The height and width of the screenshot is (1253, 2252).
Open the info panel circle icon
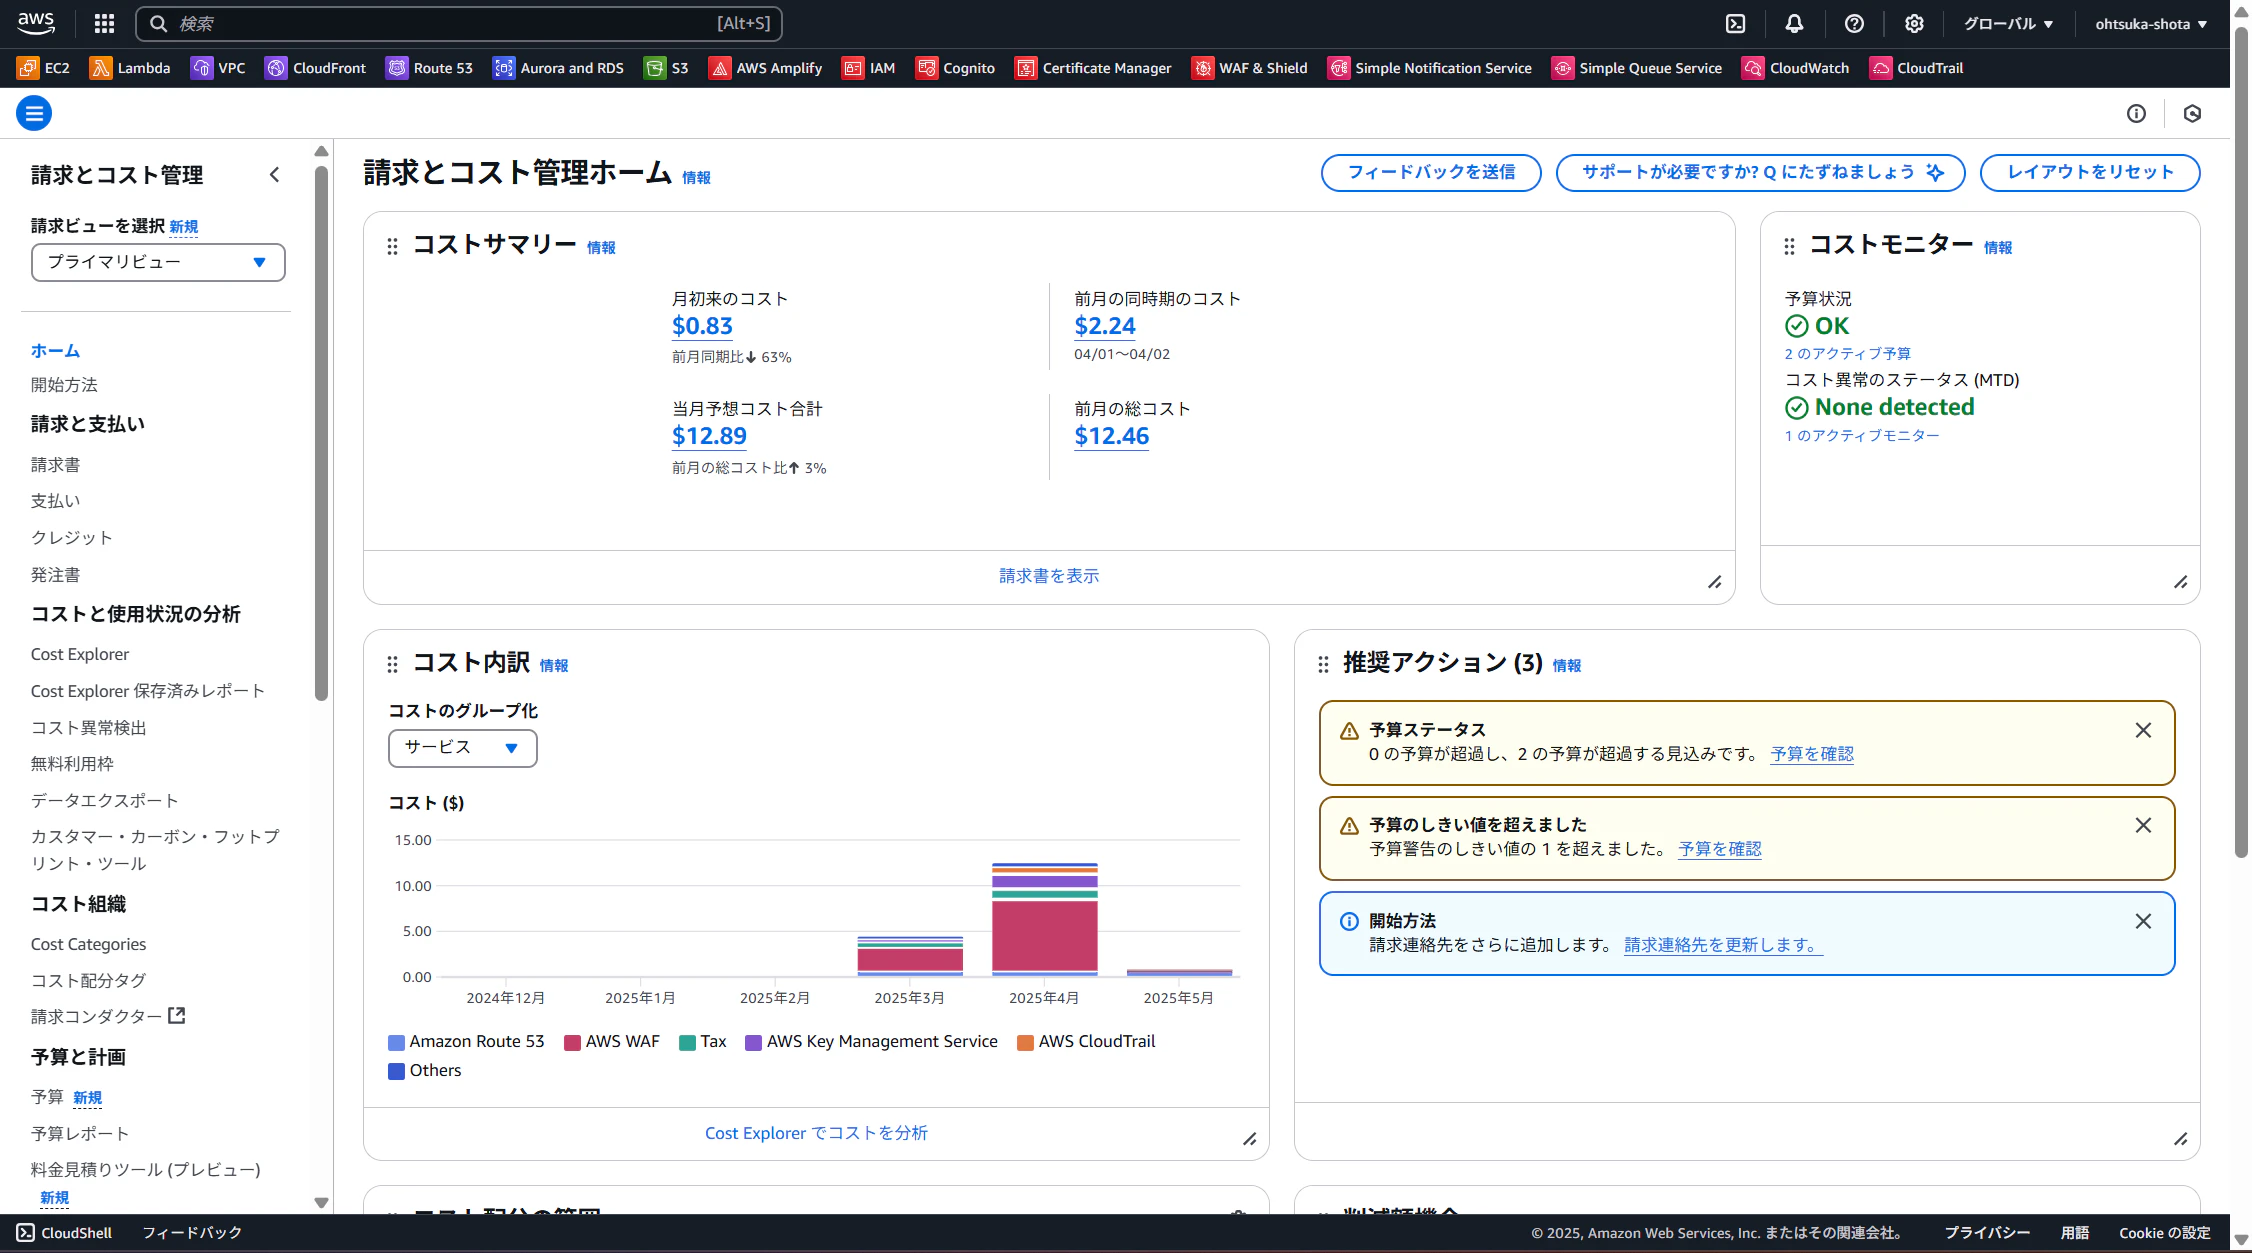click(2136, 113)
